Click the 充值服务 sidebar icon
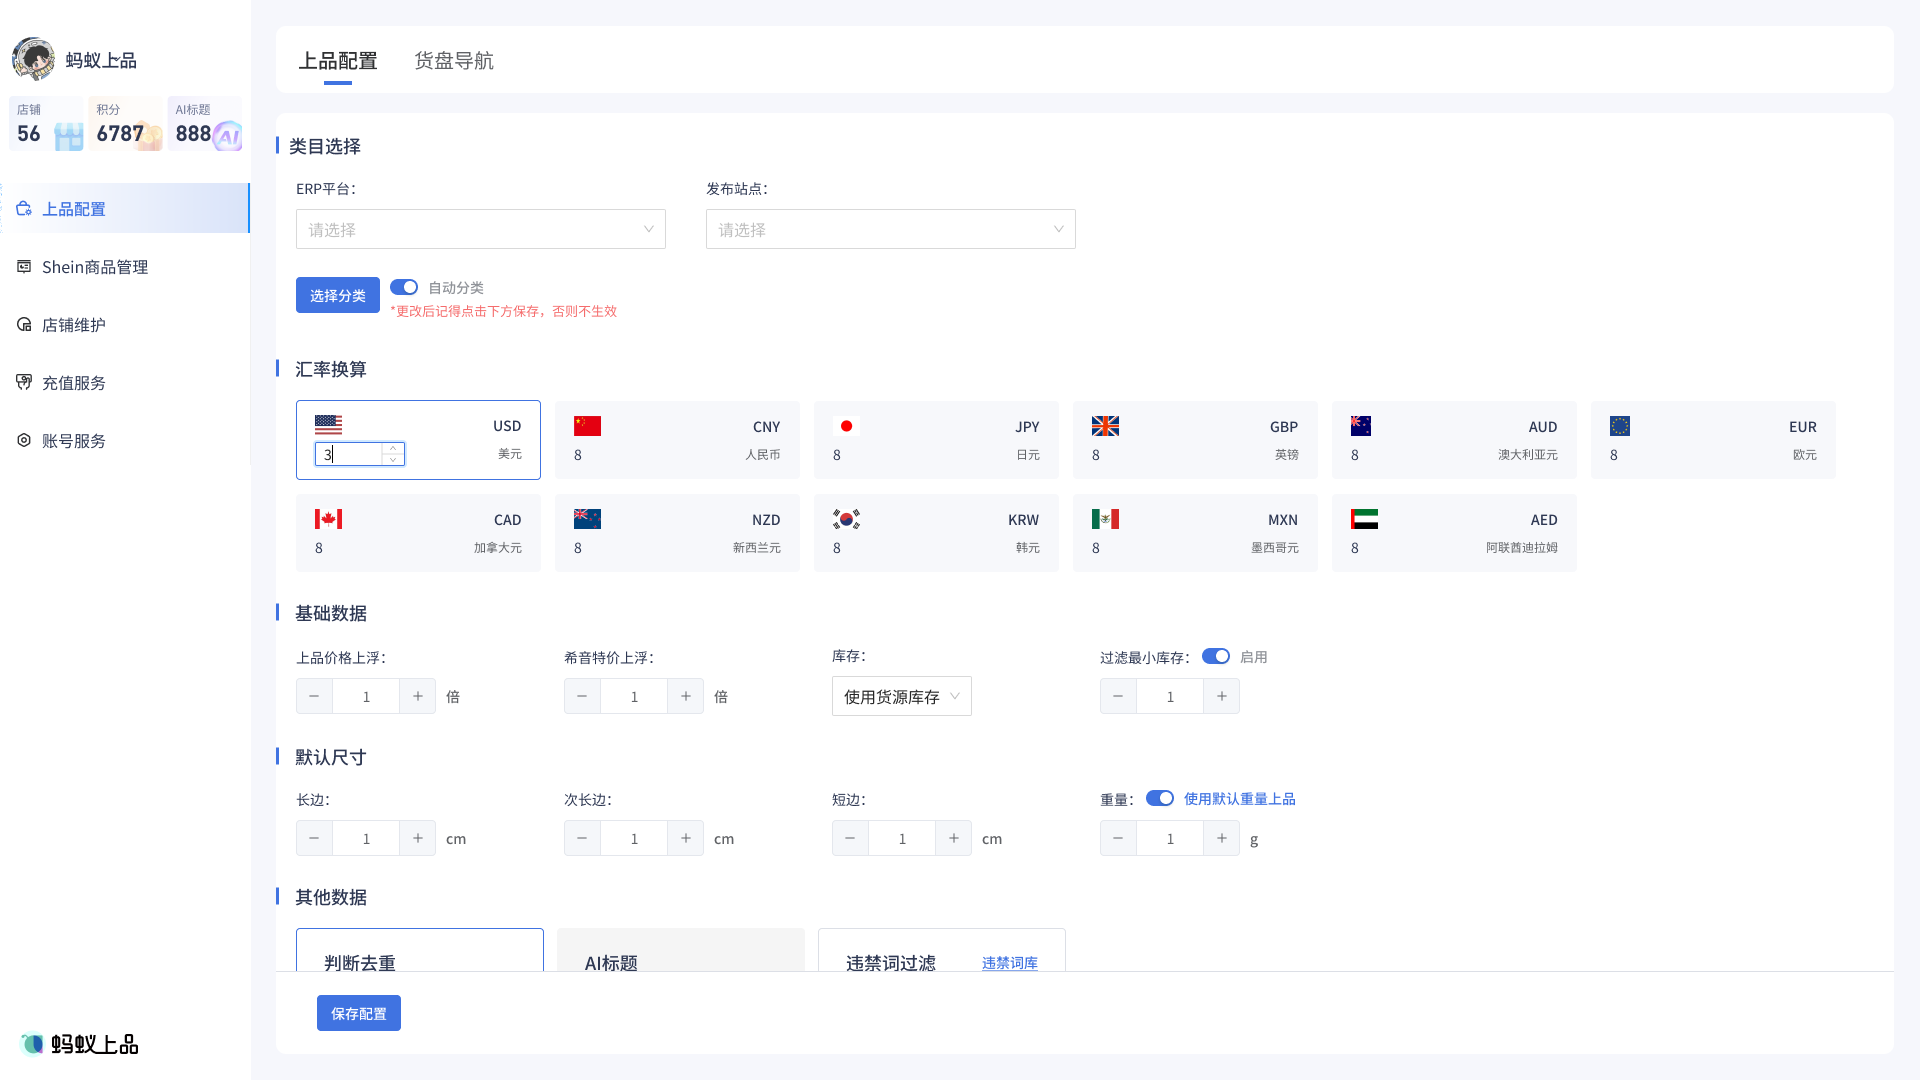Image resolution: width=1920 pixels, height=1080 pixels. tap(24, 383)
